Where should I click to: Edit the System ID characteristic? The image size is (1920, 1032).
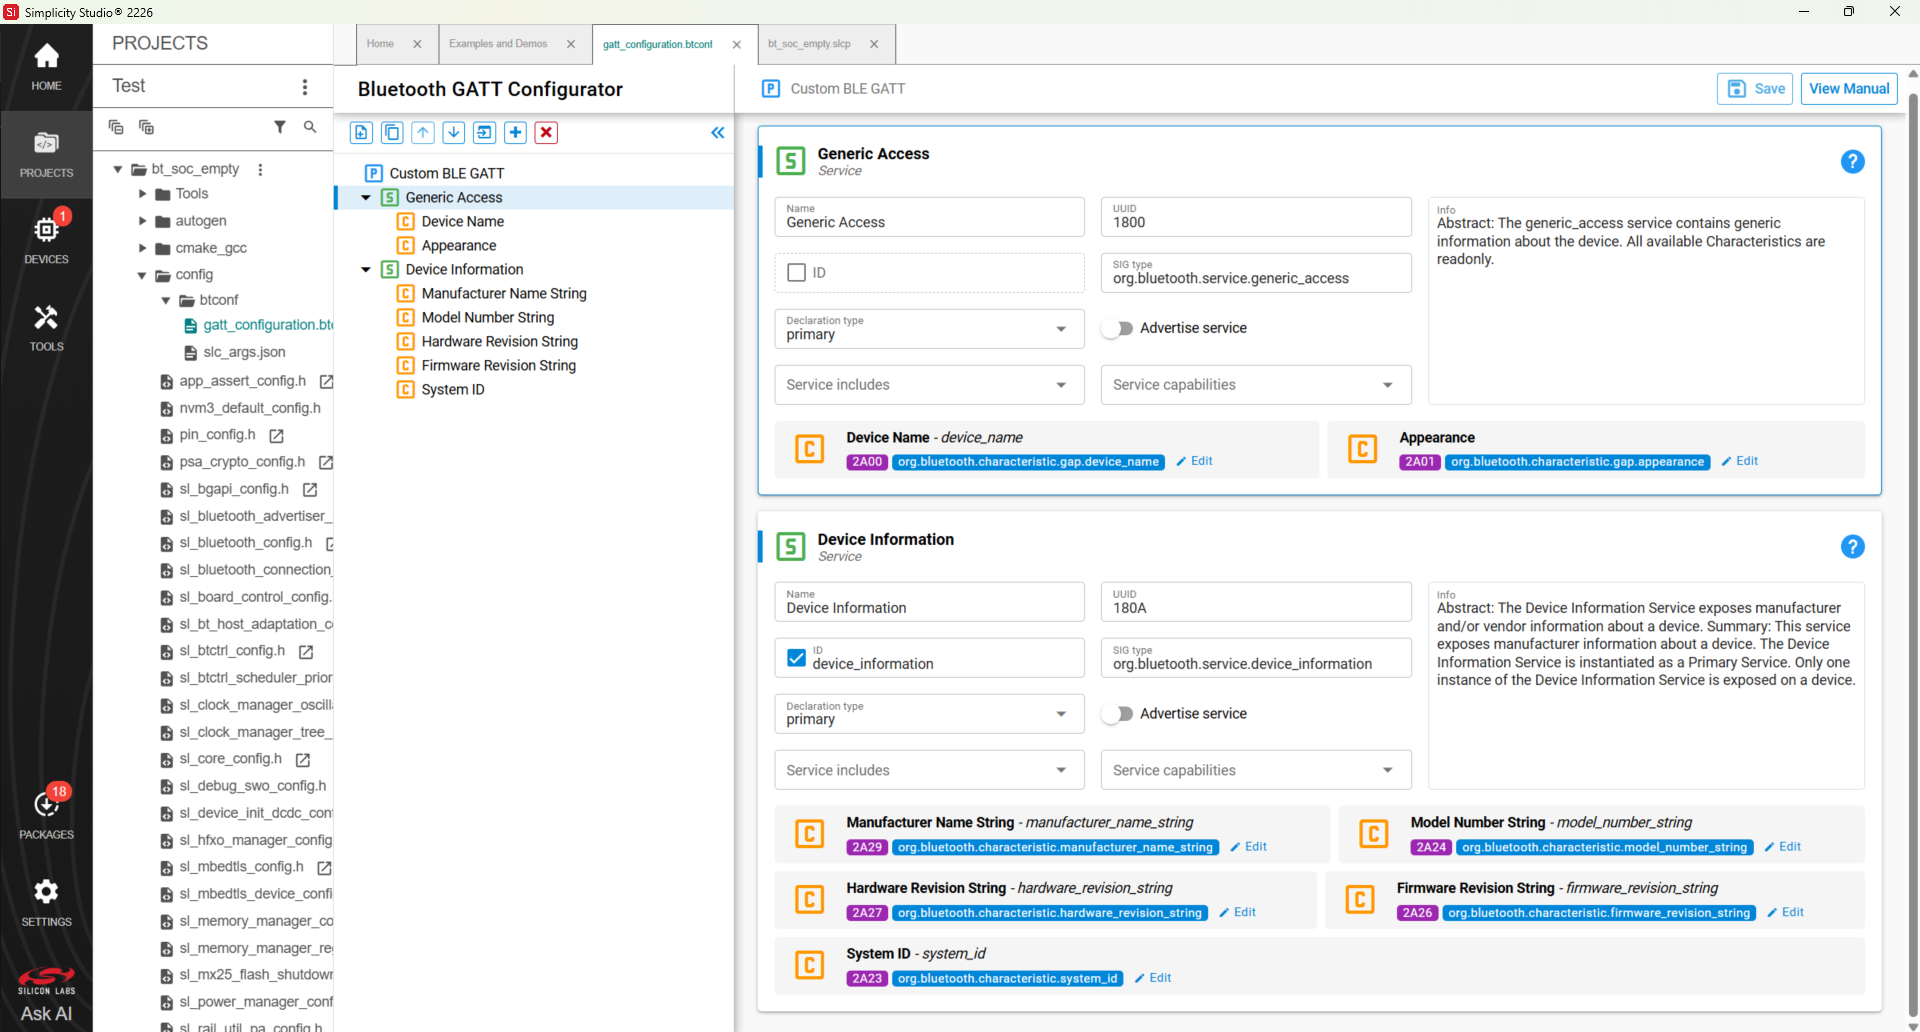coord(1153,978)
